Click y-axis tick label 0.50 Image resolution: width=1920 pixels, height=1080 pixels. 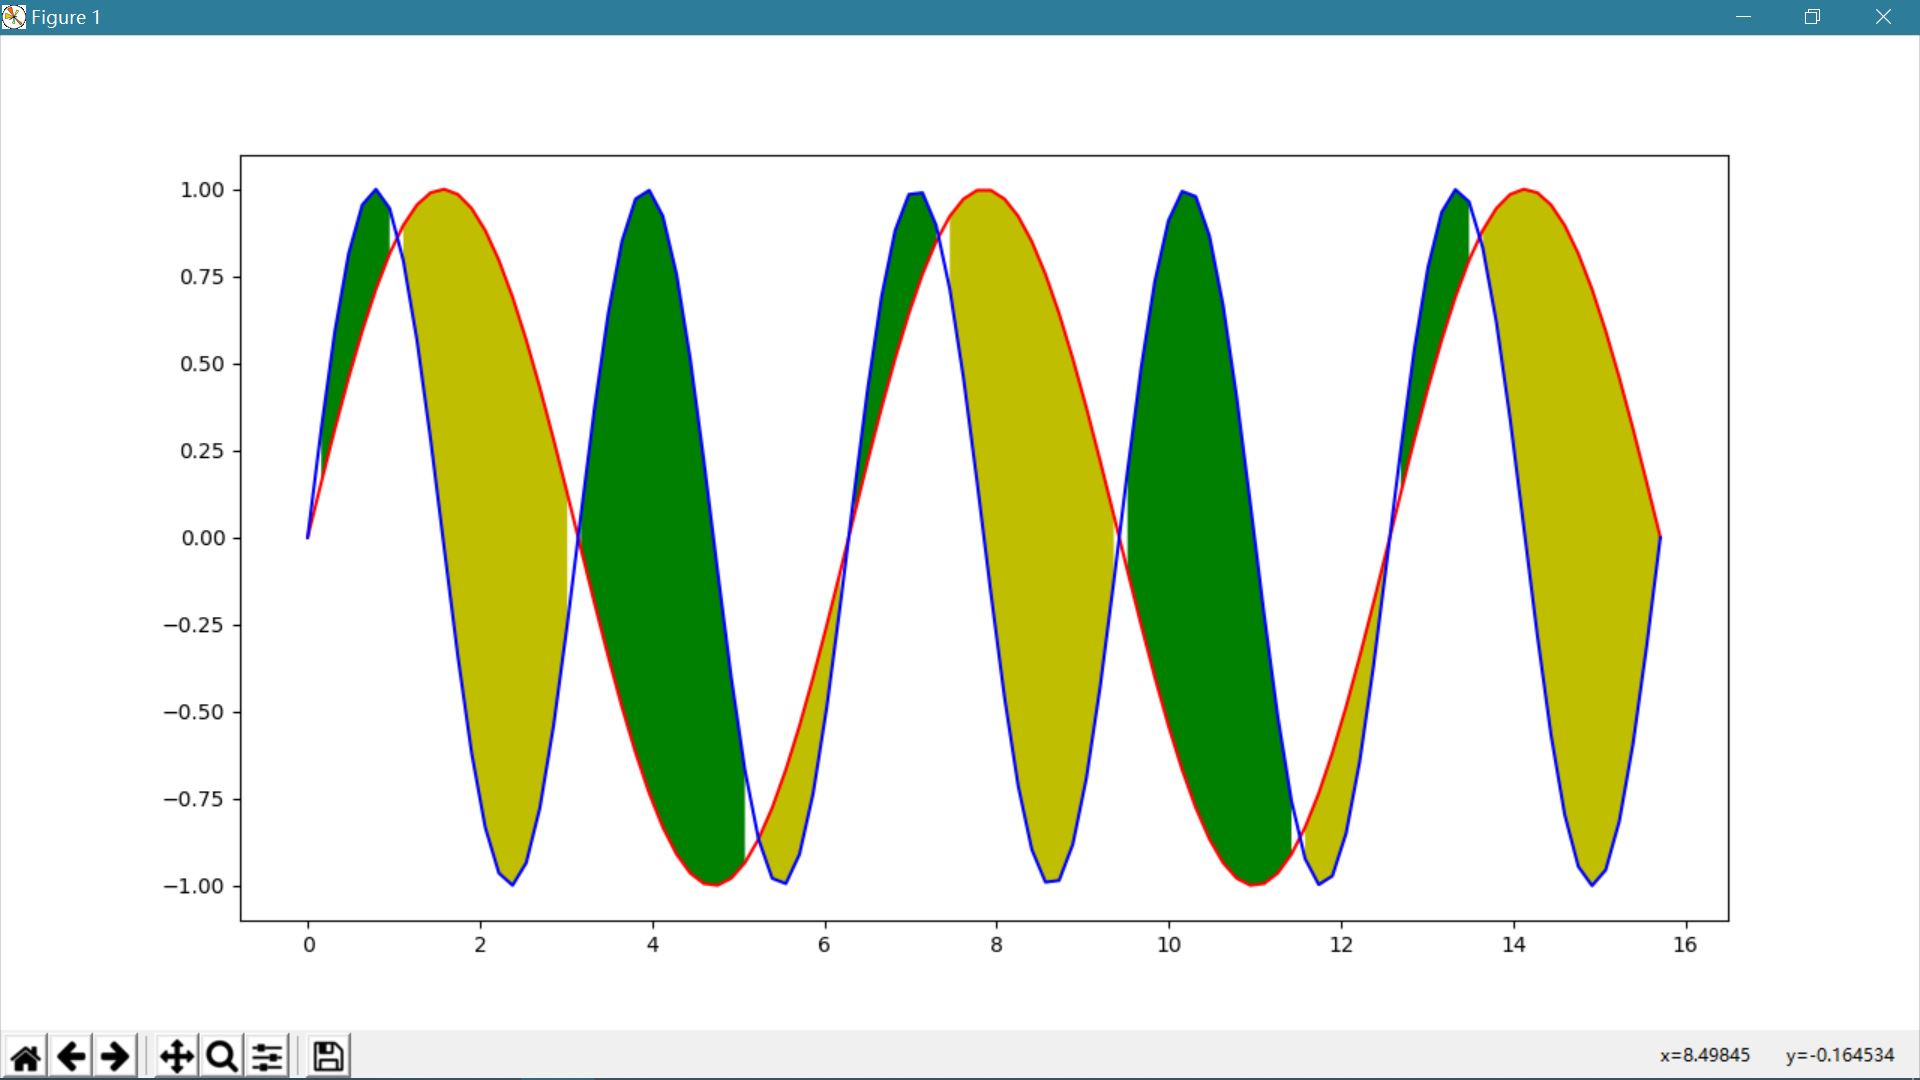pos(202,364)
